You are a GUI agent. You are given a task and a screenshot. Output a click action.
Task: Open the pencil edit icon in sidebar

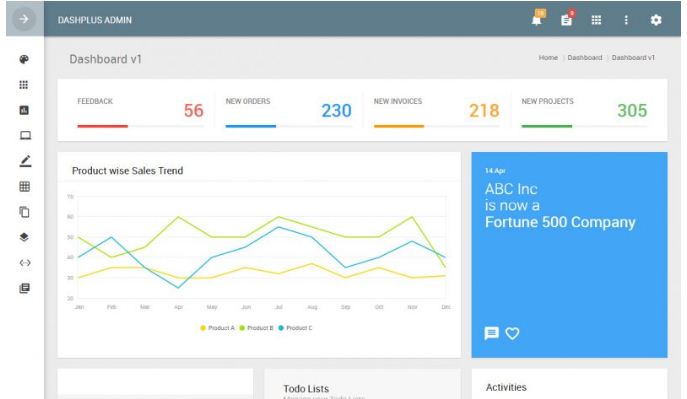click(25, 161)
